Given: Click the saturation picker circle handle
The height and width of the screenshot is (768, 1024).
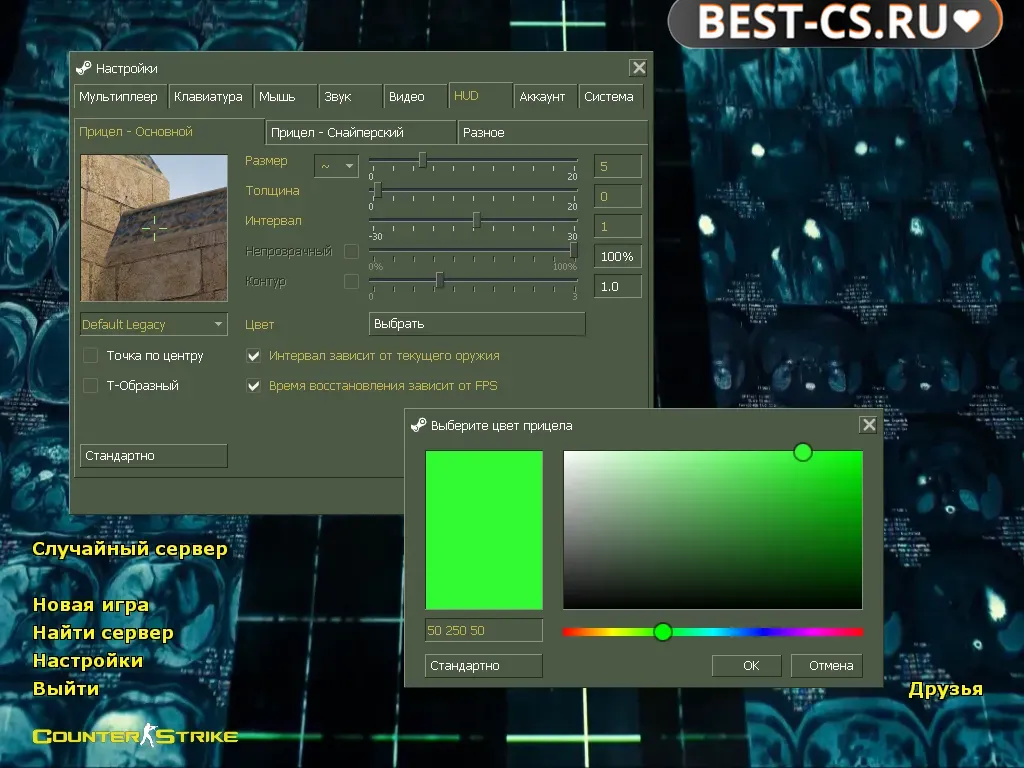Looking at the screenshot, I should point(803,452).
